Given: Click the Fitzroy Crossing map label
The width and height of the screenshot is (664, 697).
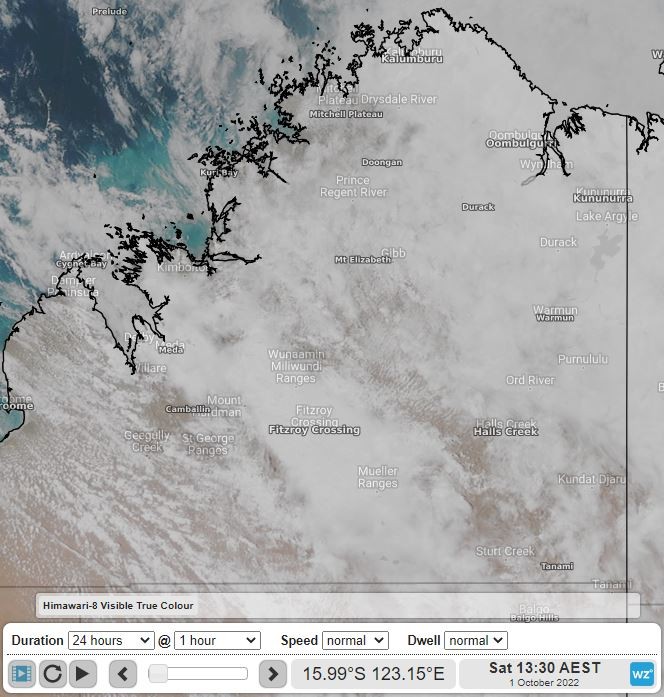Looking at the screenshot, I should click(314, 430).
